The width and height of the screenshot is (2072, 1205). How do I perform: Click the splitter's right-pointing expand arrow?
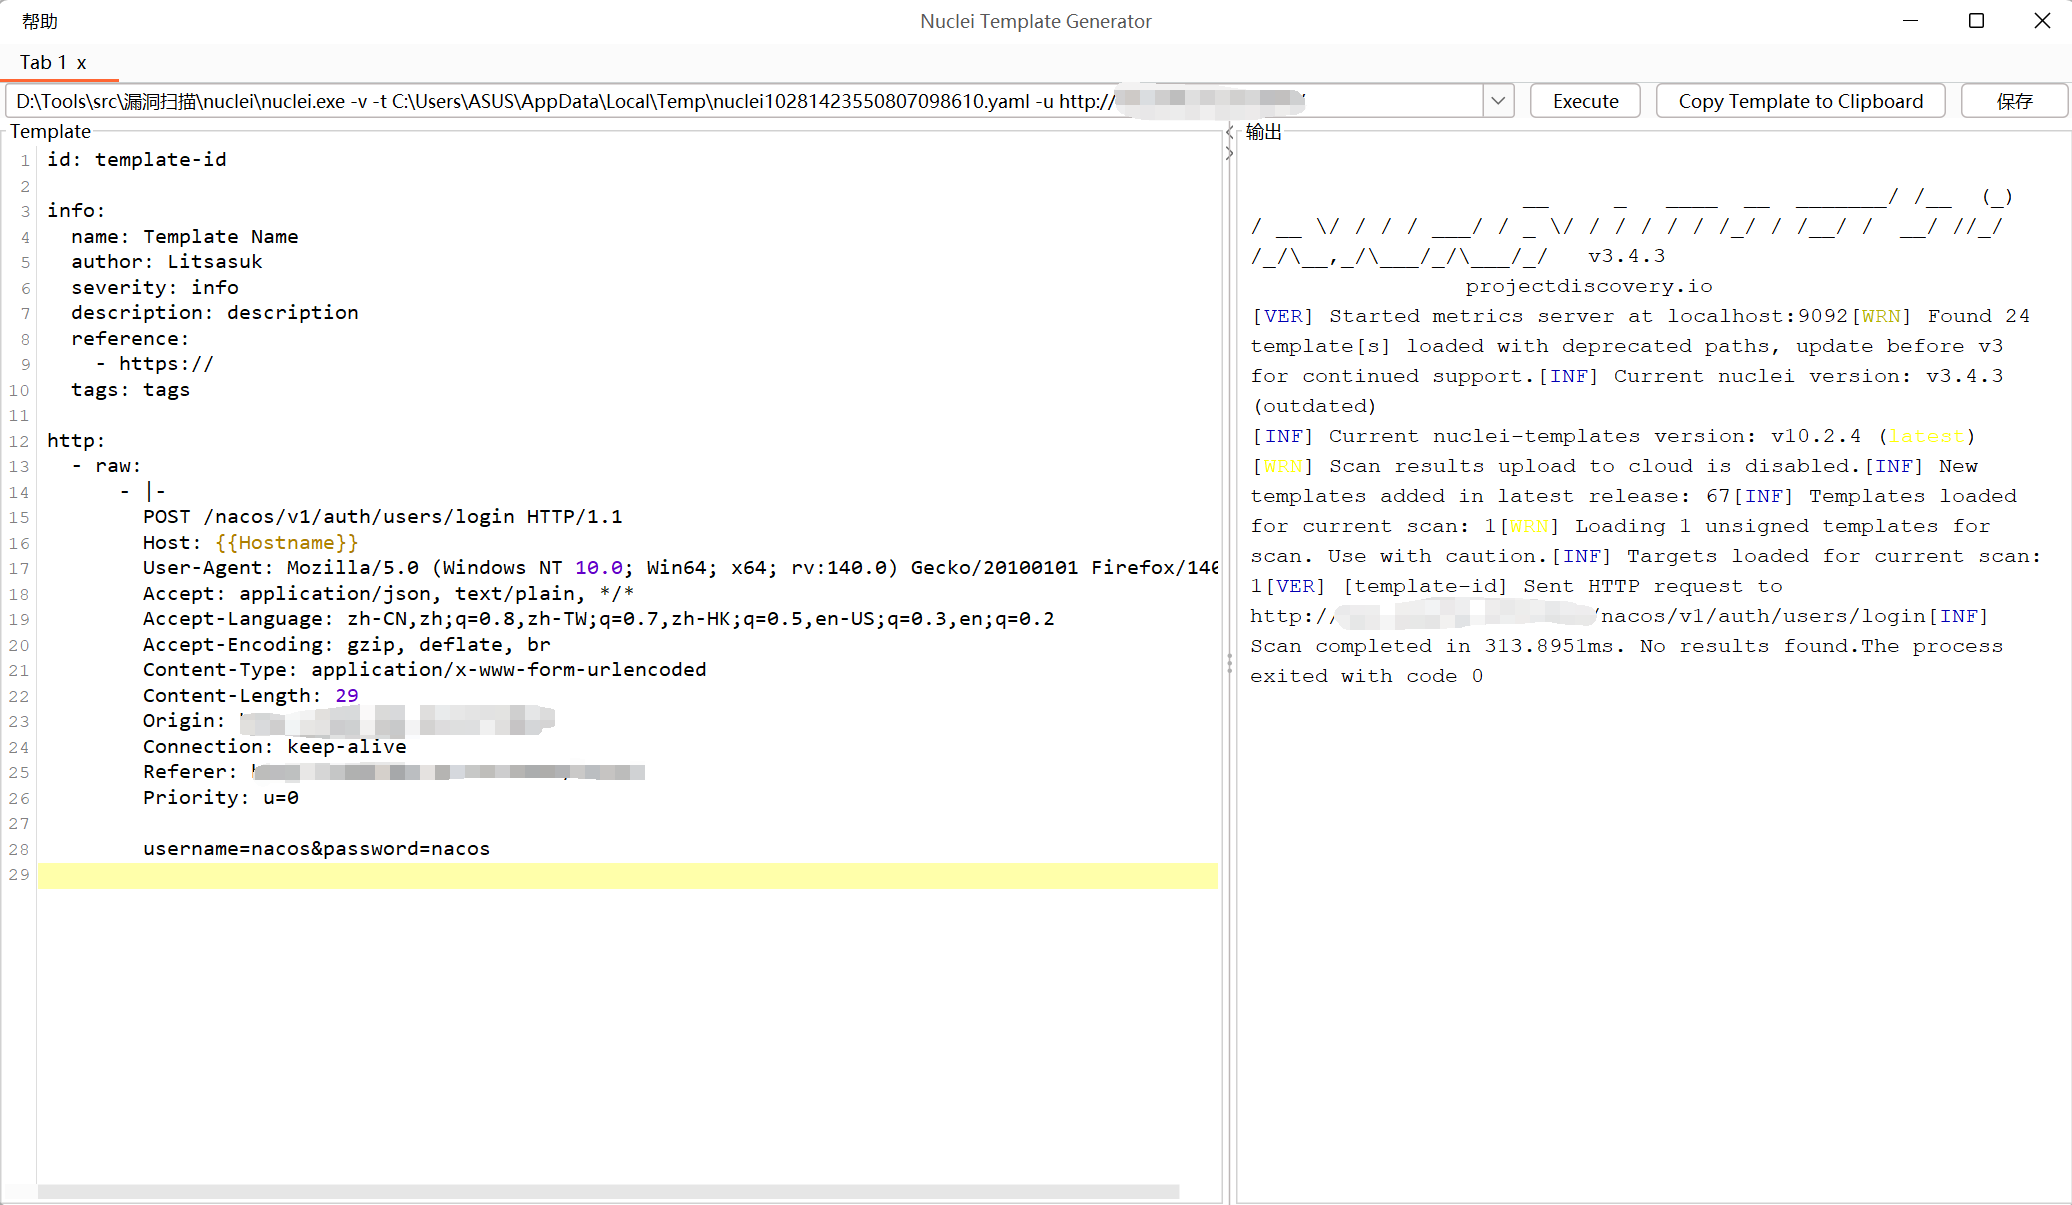(1229, 154)
